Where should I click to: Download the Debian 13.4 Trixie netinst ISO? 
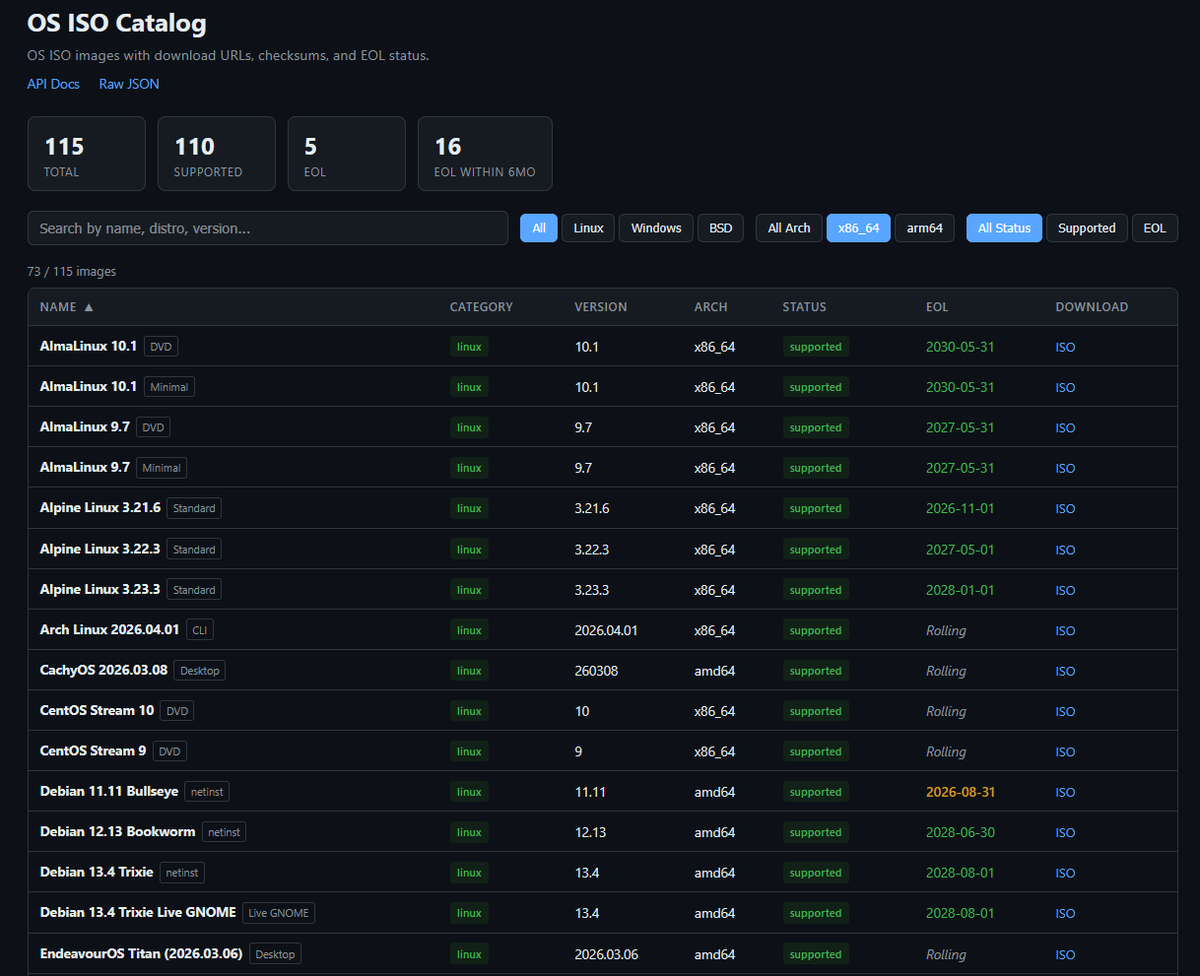coord(1066,873)
